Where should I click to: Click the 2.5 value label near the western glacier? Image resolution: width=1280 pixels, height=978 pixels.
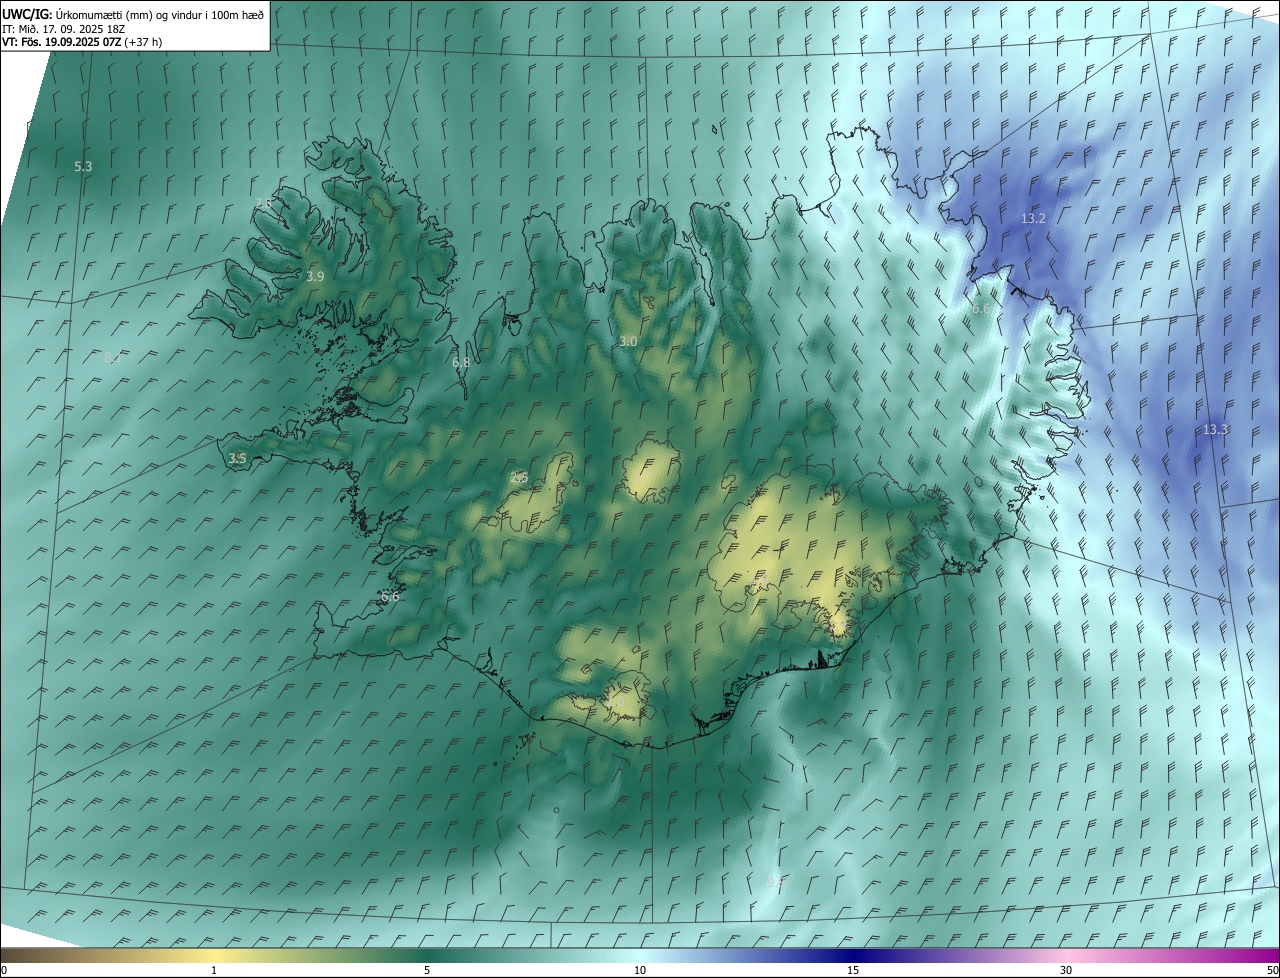pos(519,477)
